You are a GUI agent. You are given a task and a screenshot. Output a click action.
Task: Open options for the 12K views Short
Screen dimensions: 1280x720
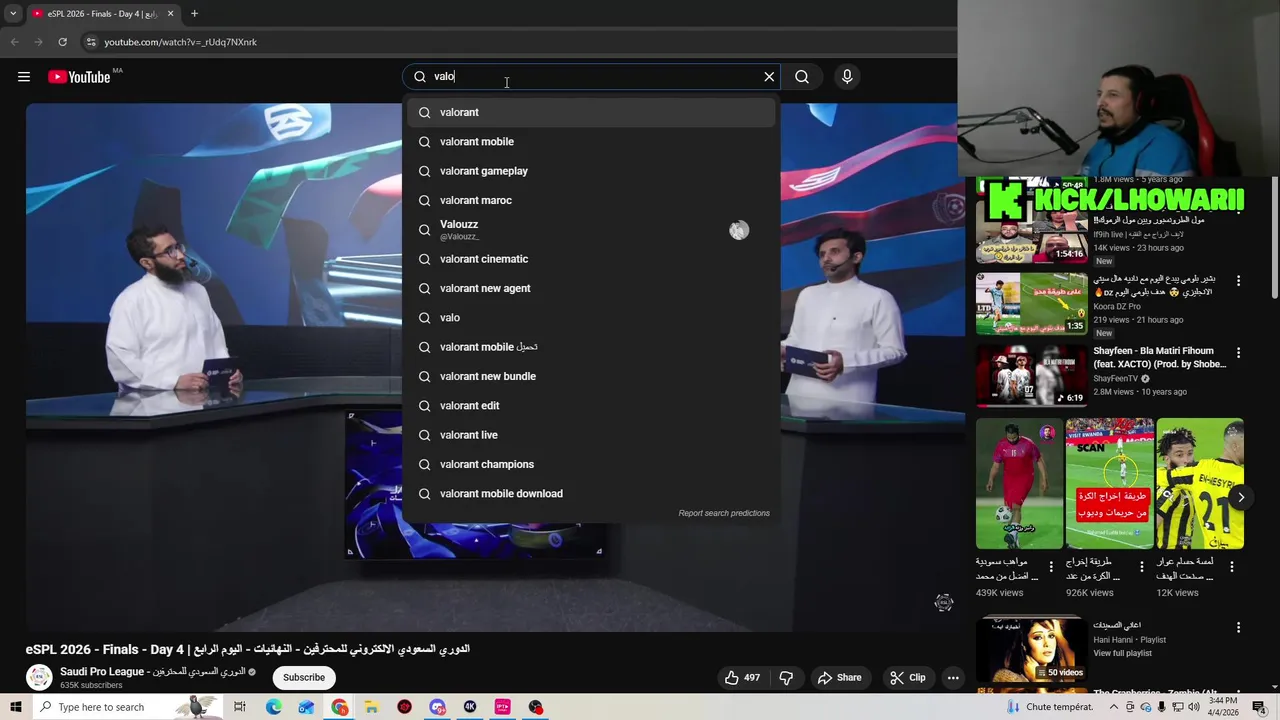pos(1231,566)
